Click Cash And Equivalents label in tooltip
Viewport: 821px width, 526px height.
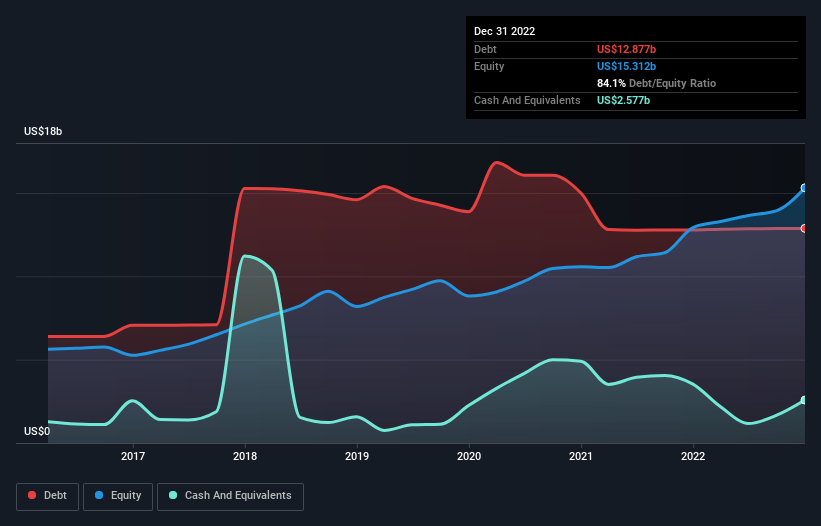[x=527, y=100]
